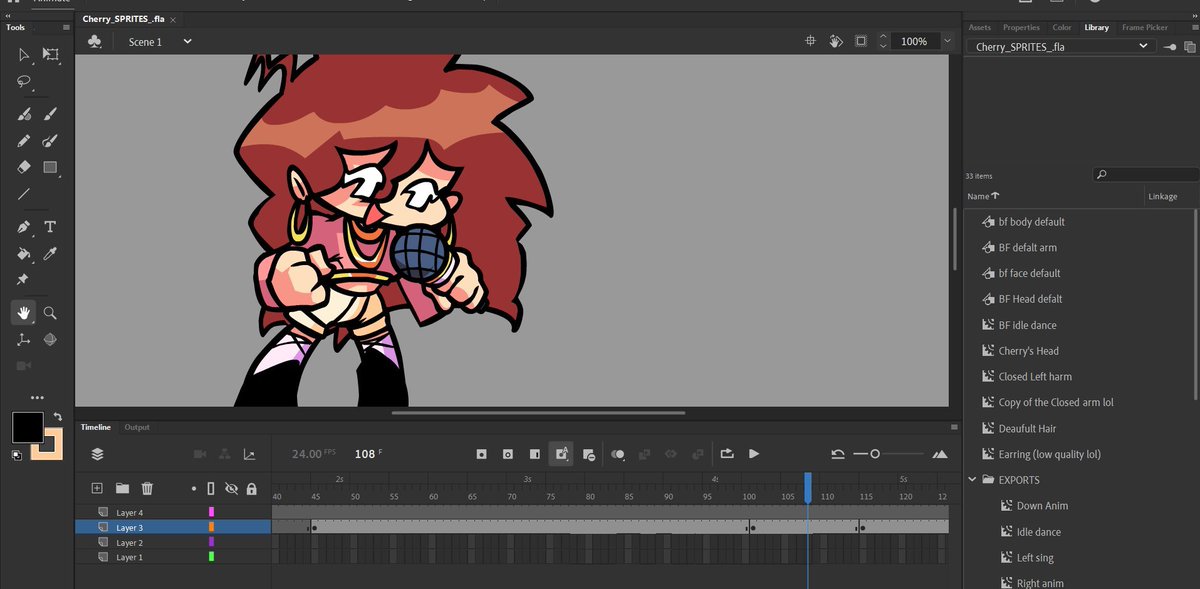The image size is (1200, 589).
Task: Toggle lock all layers padlock icon
Action: click(251, 488)
